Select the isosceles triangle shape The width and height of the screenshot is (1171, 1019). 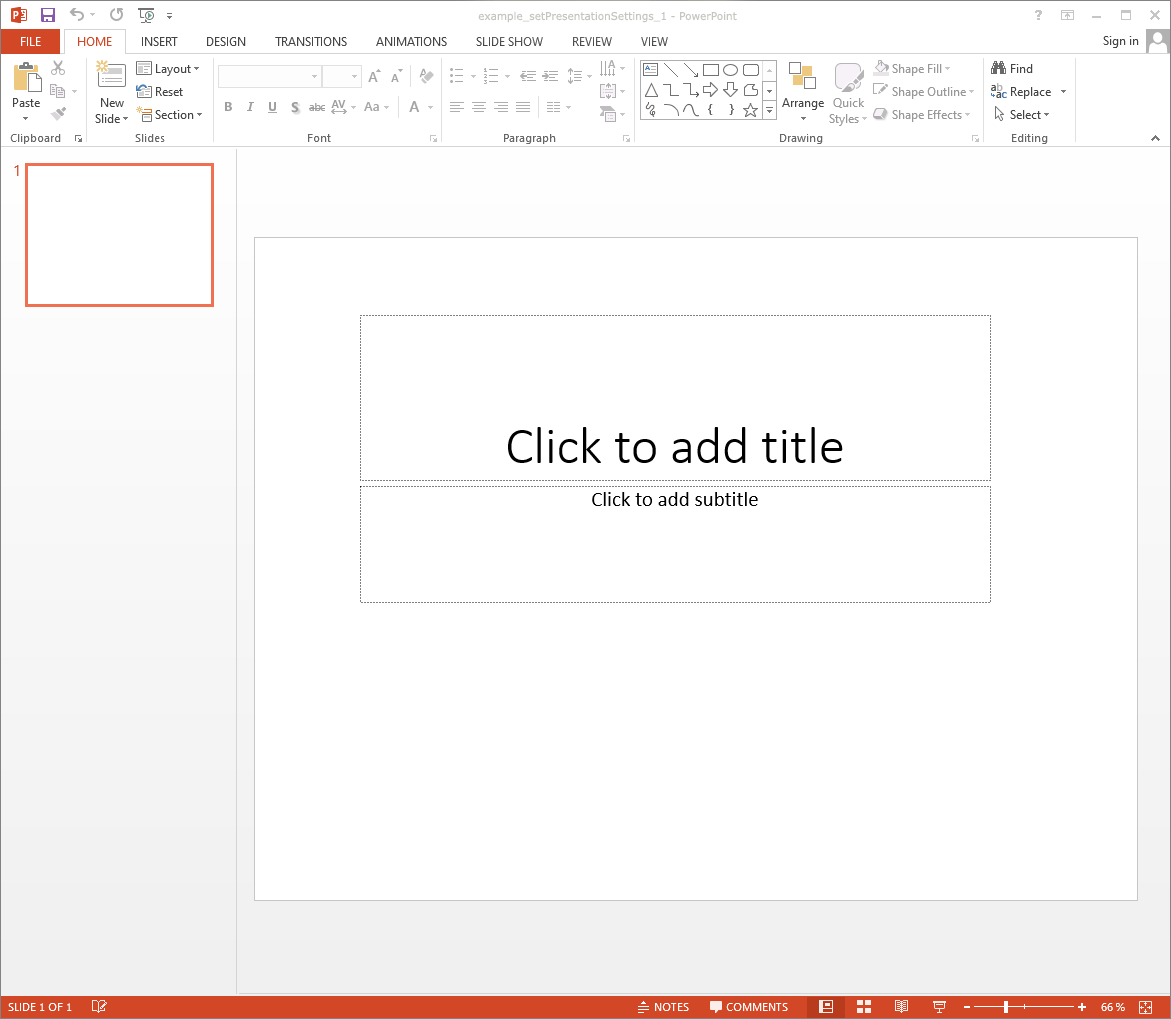point(651,90)
